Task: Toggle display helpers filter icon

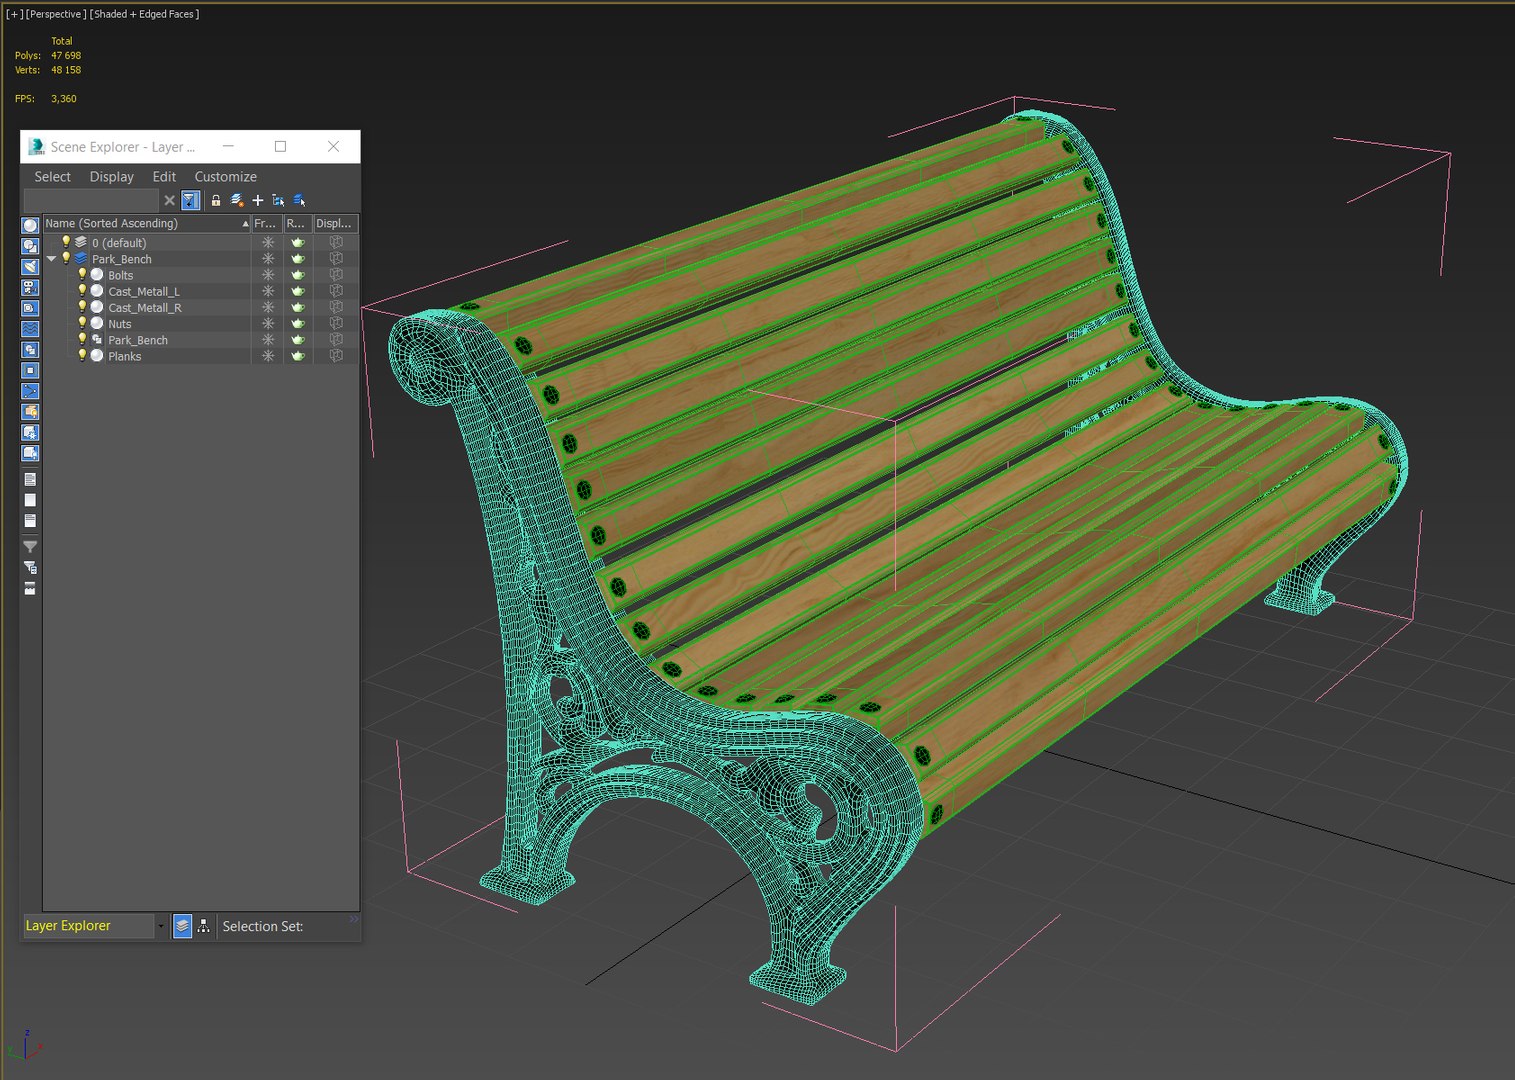Action: pyautogui.click(x=30, y=308)
